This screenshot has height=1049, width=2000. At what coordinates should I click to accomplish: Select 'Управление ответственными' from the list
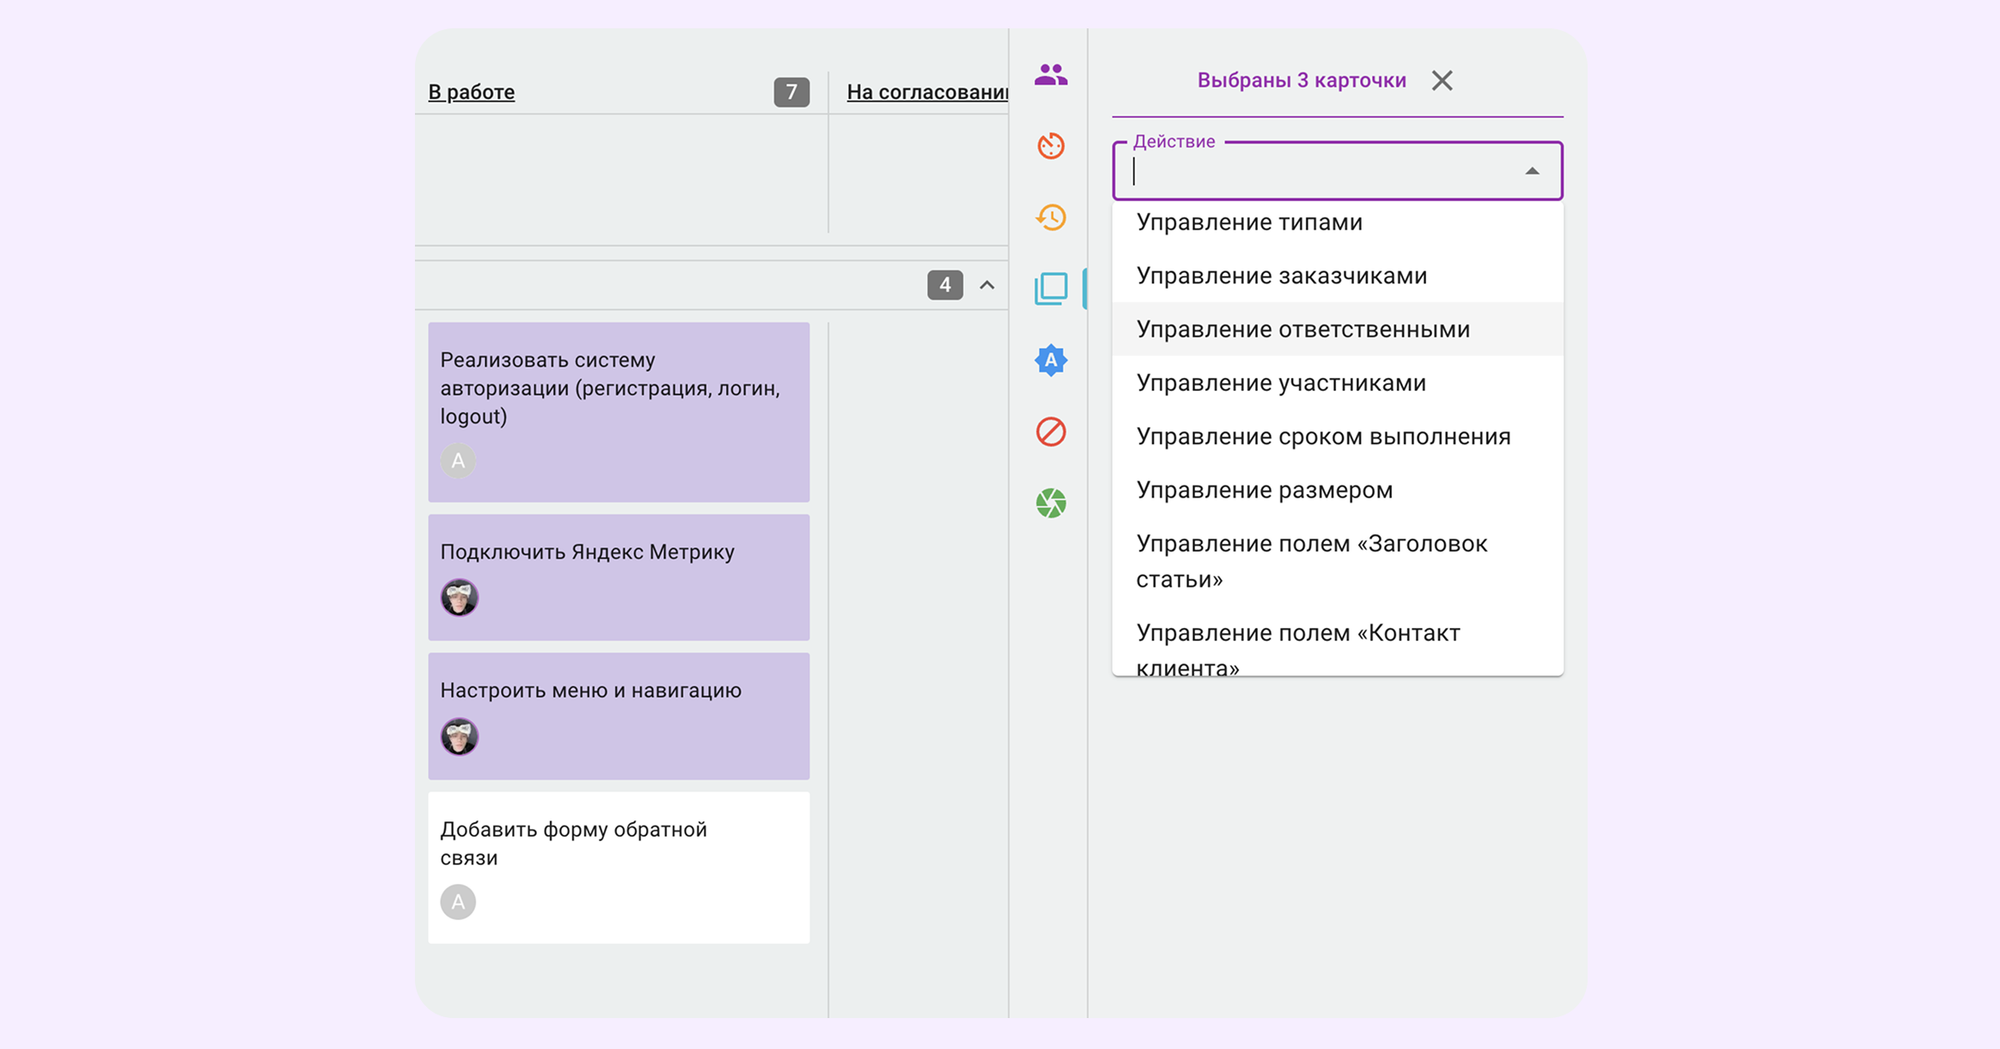coord(1302,330)
